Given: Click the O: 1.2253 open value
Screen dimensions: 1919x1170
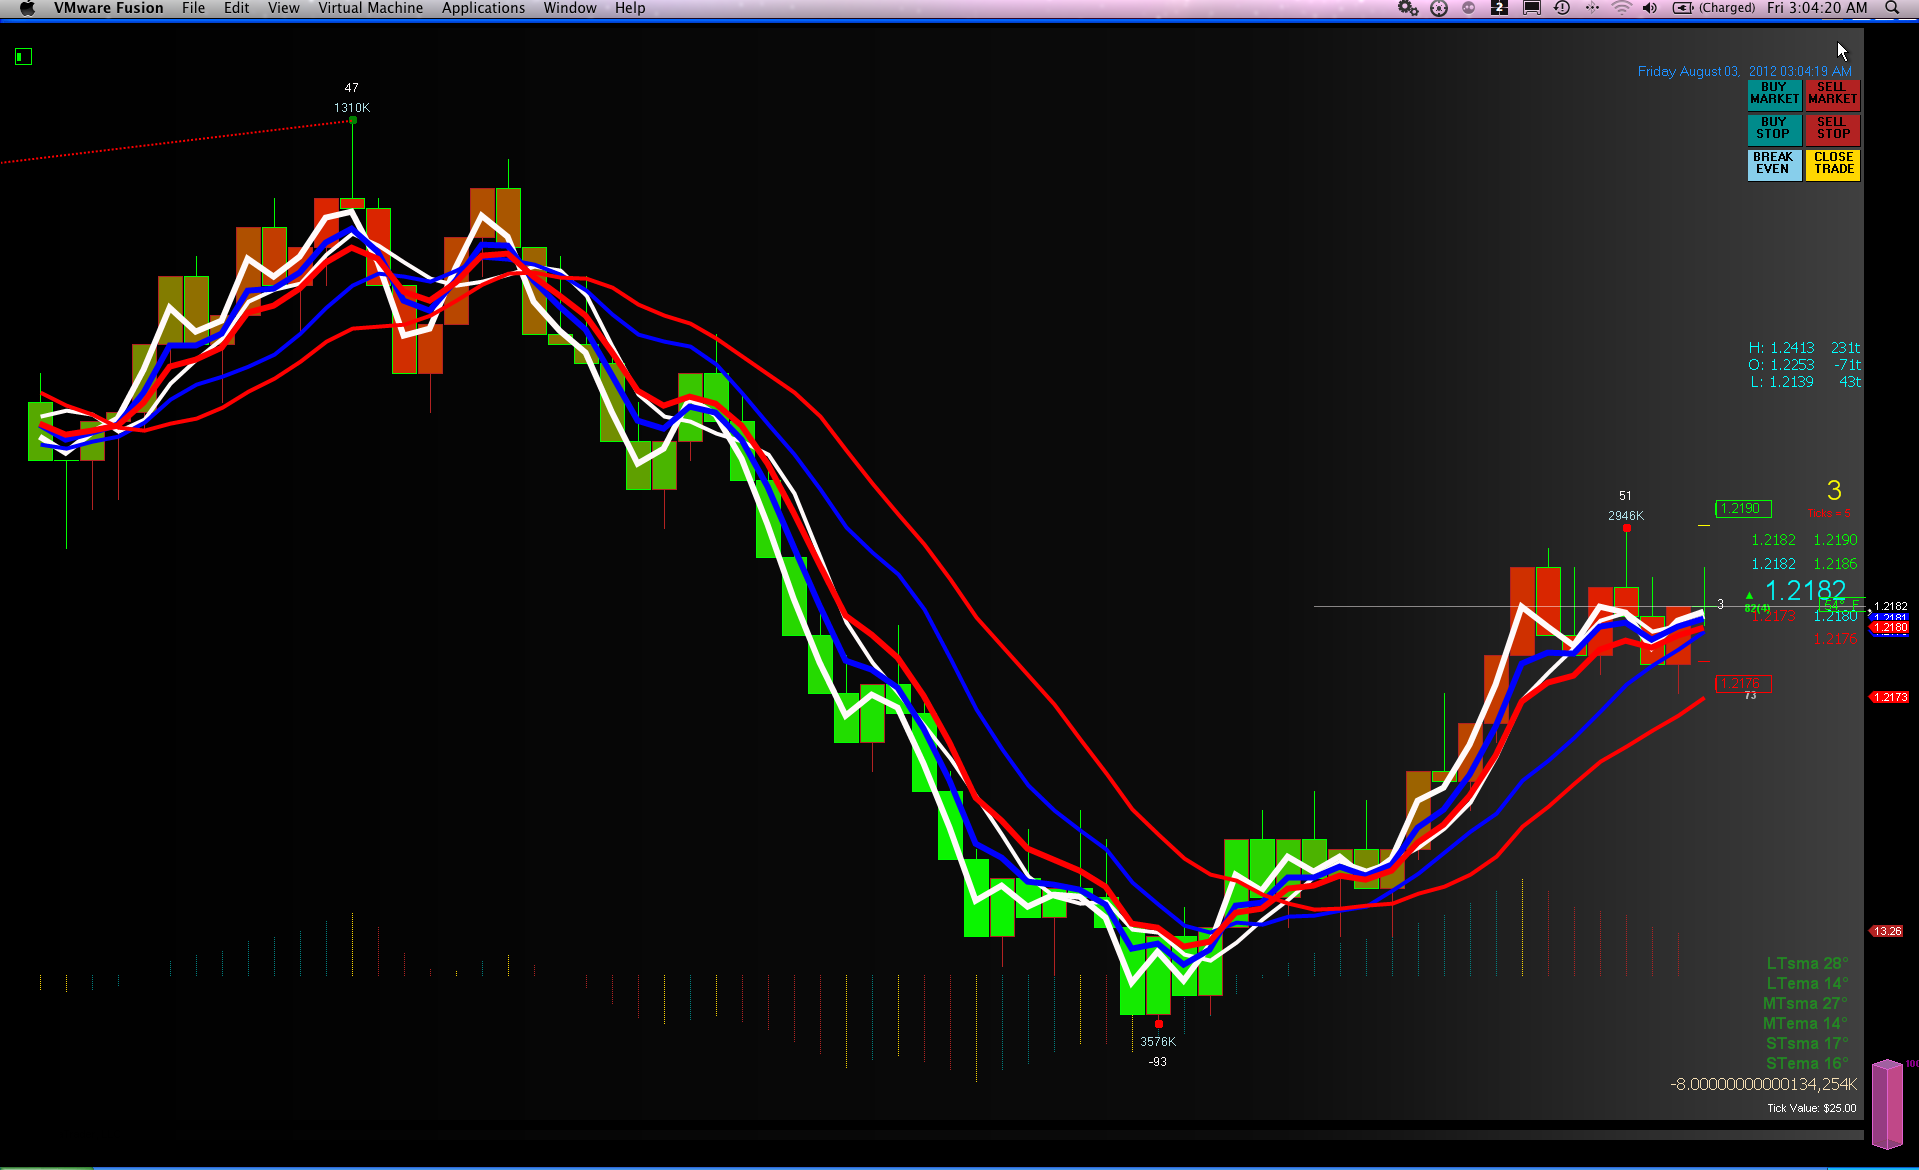Looking at the screenshot, I should (1781, 365).
